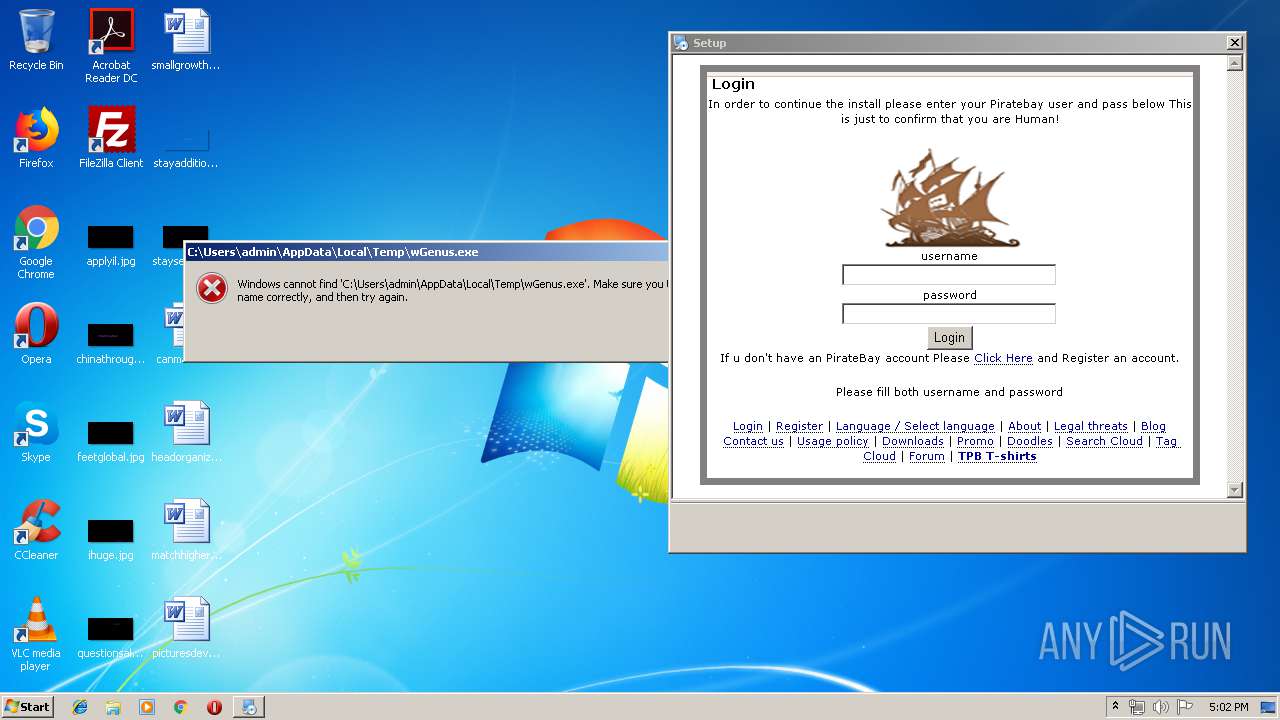Open Opera from the taskbar
1280x720 pixels.
point(214,707)
